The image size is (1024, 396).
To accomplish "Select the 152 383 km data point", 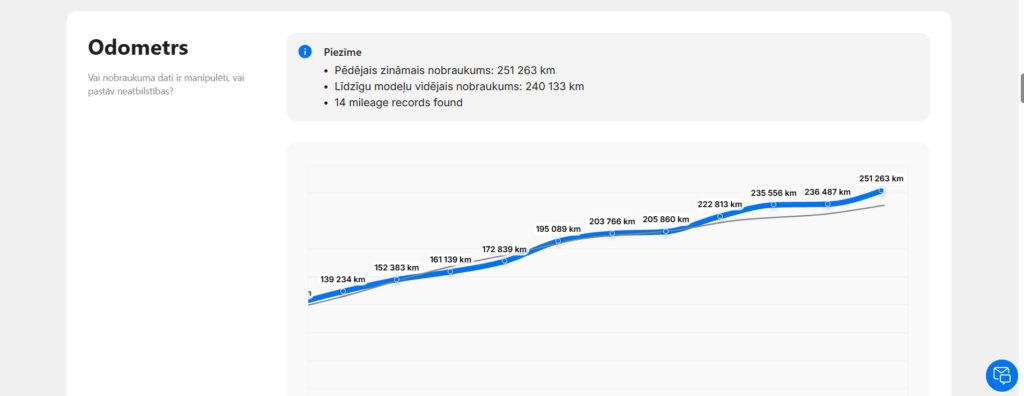I will 396,280.
